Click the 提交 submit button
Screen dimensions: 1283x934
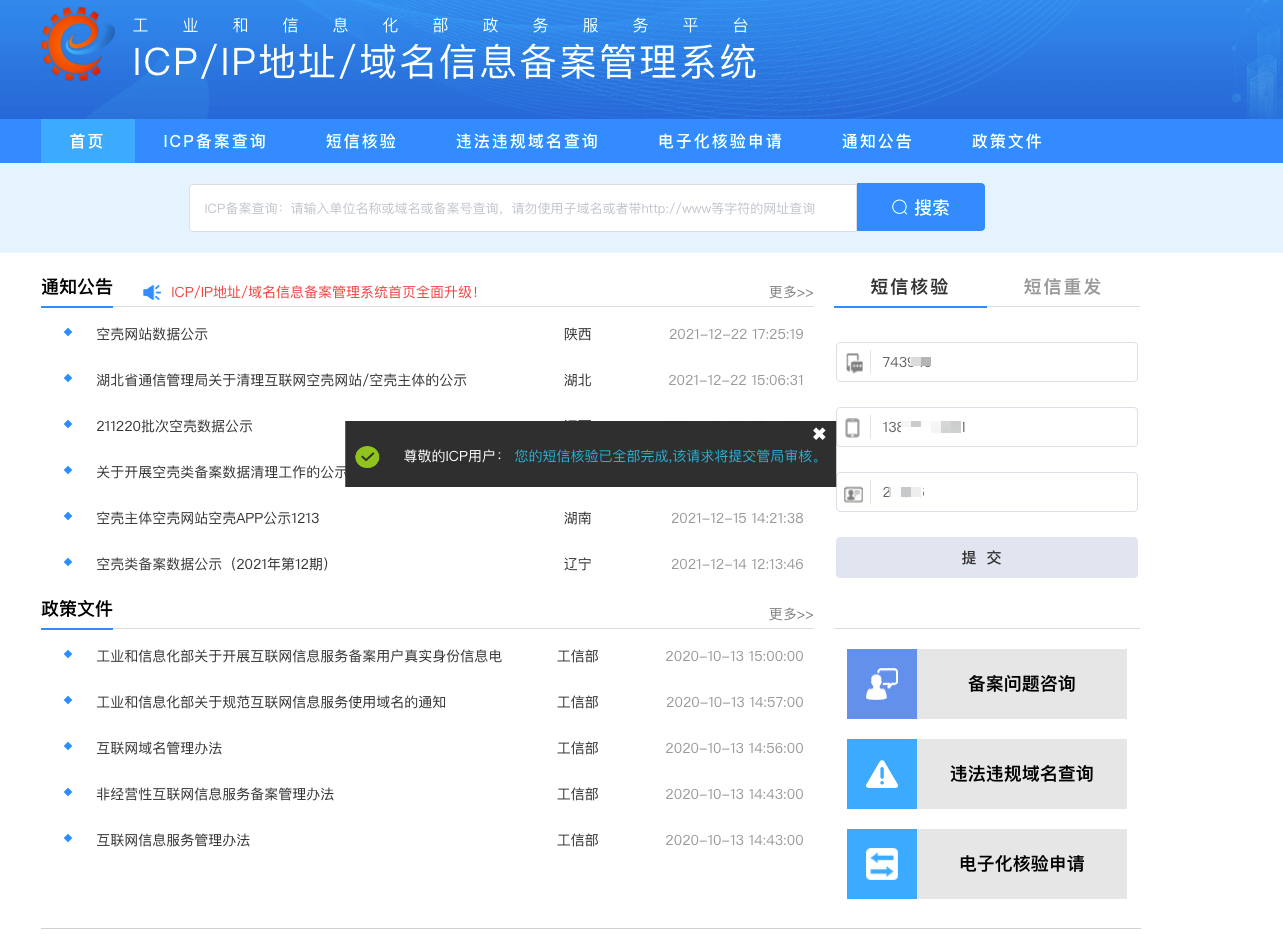(x=987, y=557)
